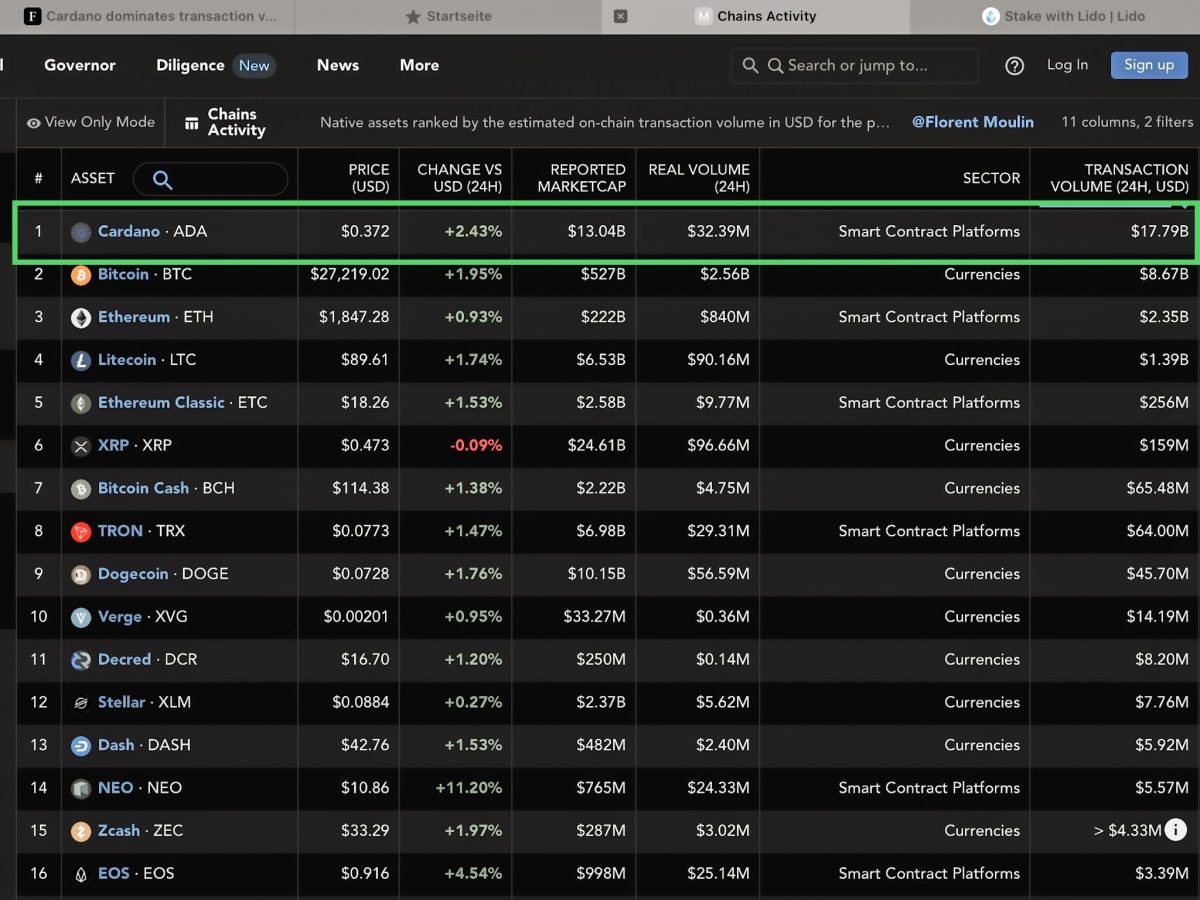Sort by Price (USD) column header
1200x900 pixels.
[x=369, y=178]
